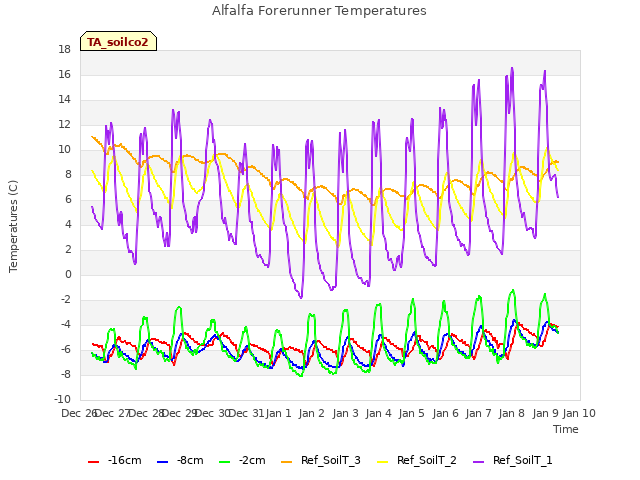Click the -10 y-axis tick label
The image size is (640, 480).
pyautogui.click(x=62, y=399)
